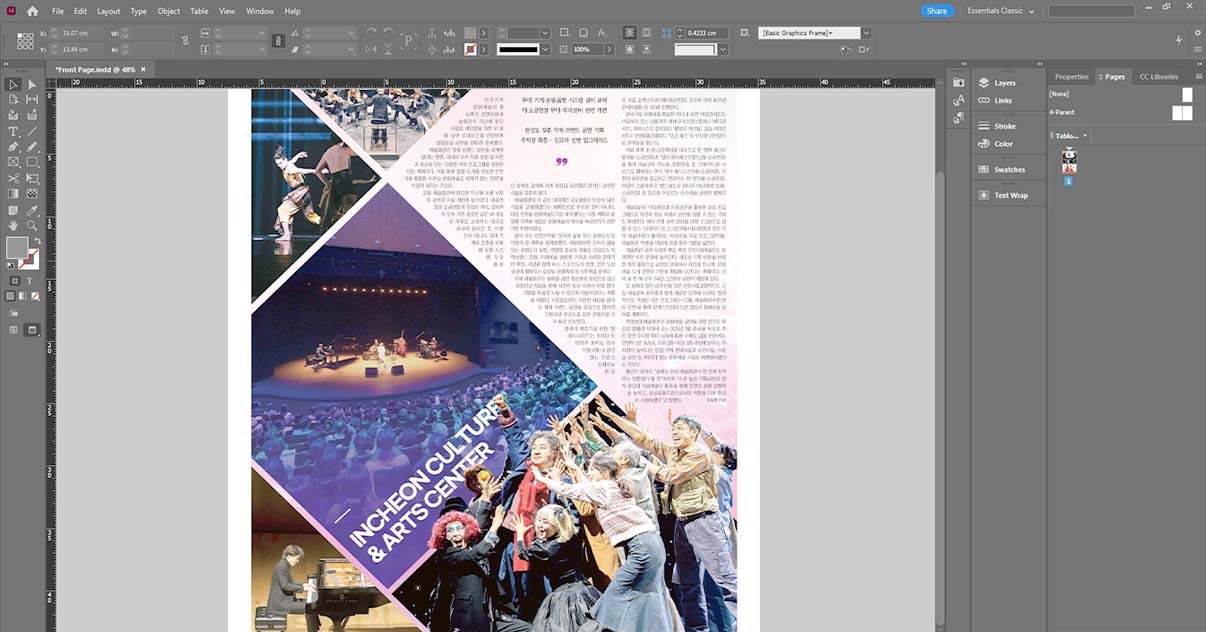The width and height of the screenshot is (1206, 632).
Task: Select the Scissors tool
Action: coord(13,178)
